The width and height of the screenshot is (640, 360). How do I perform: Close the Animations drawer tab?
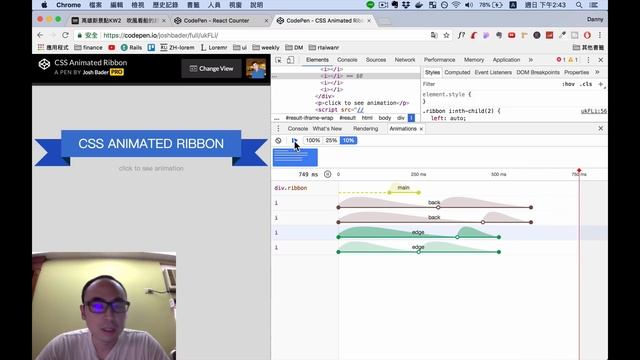point(421,129)
